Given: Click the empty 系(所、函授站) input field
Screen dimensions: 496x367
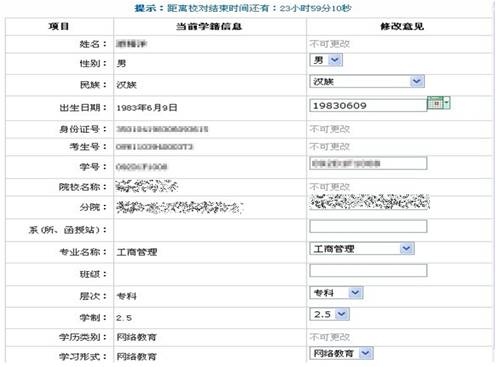Looking at the screenshot, I should click(368, 226).
